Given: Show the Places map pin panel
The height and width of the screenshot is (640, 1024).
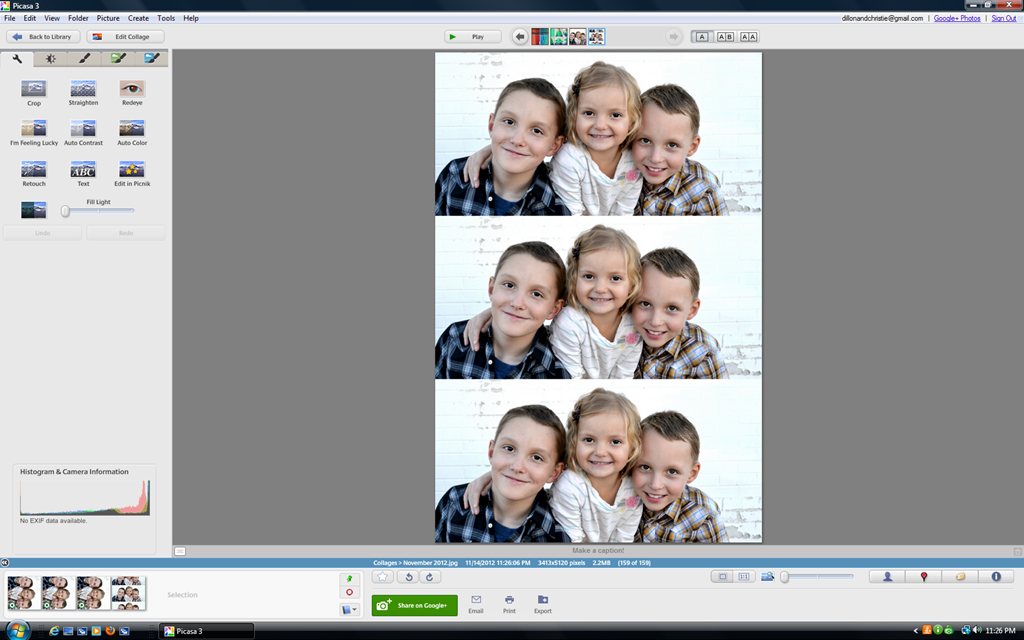Looking at the screenshot, I should pos(923,577).
